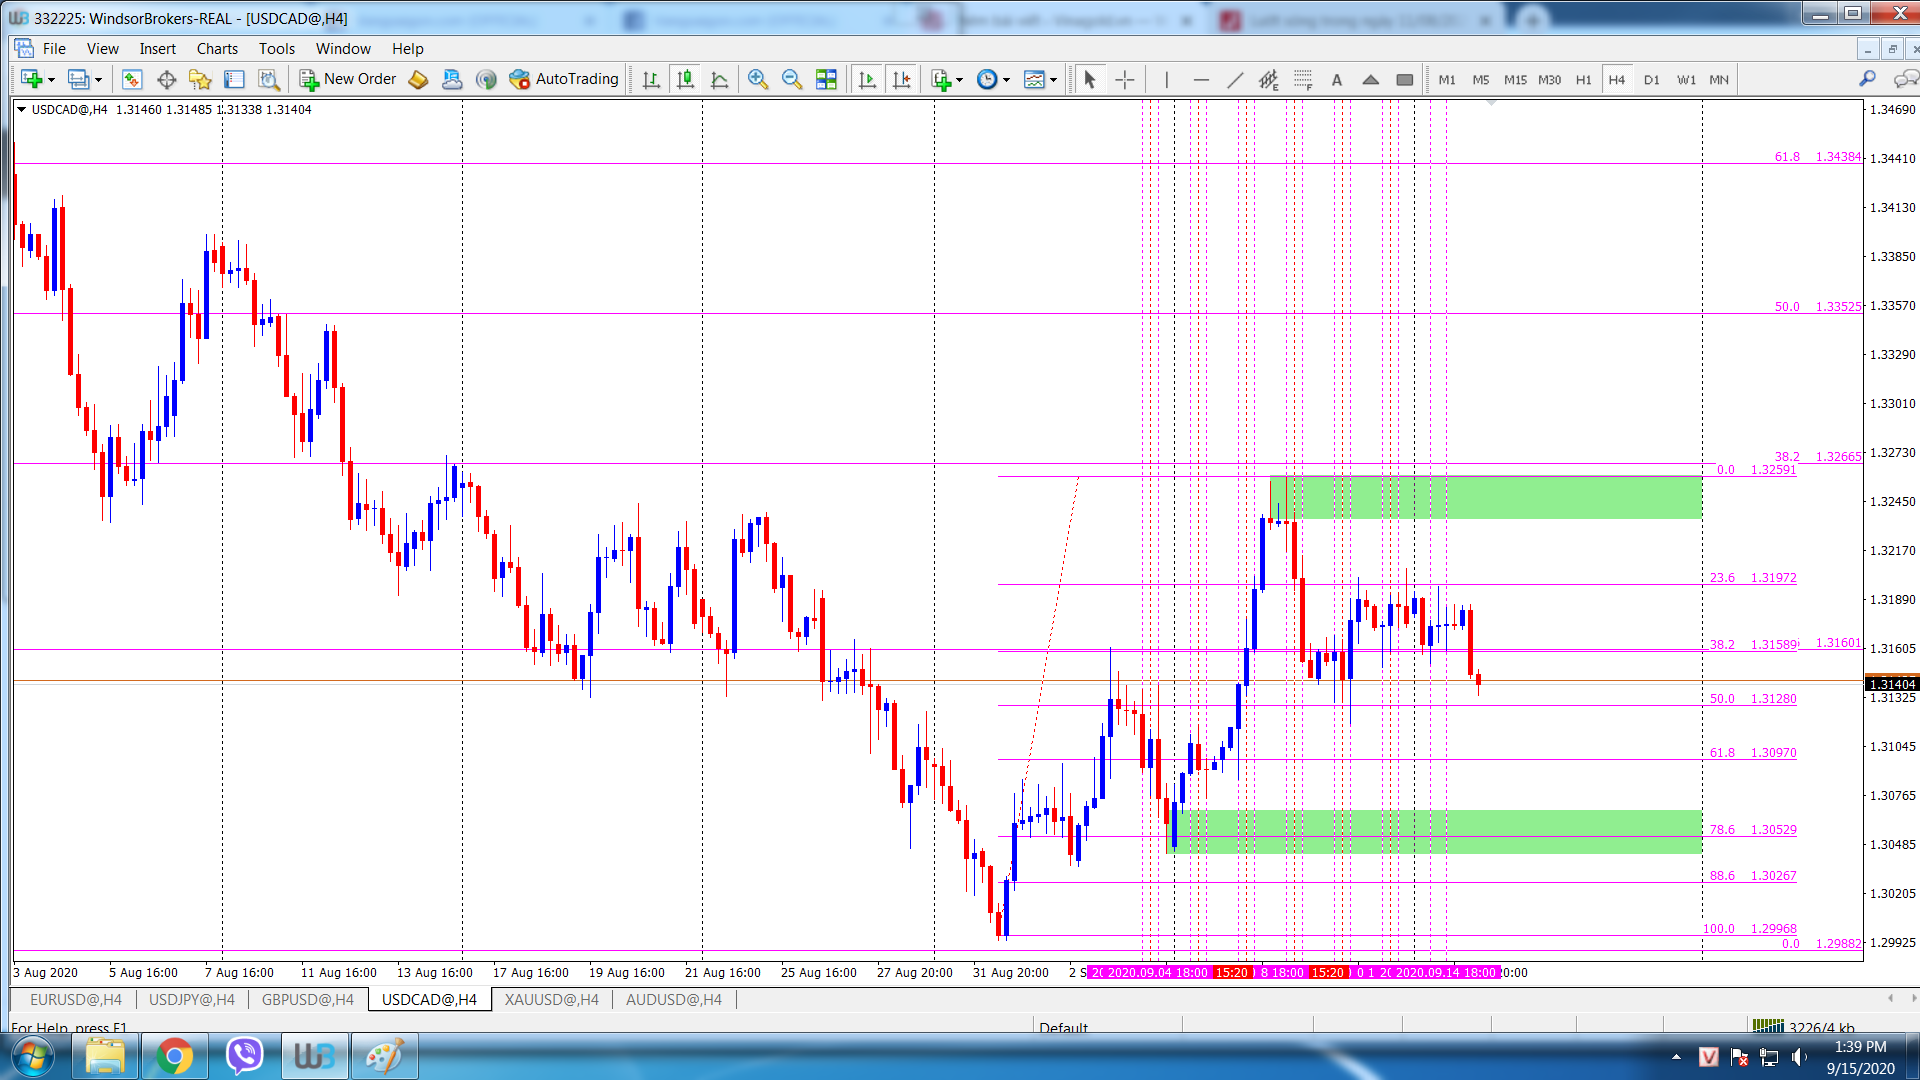Open the Periods clock icon
Viewport: 1920px width, 1080px height.
(987, 79)
